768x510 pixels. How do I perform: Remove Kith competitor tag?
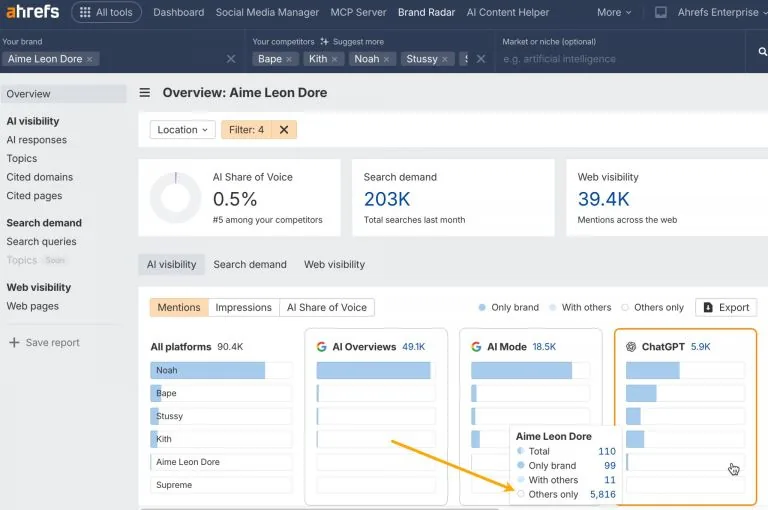tap(335, 59)
